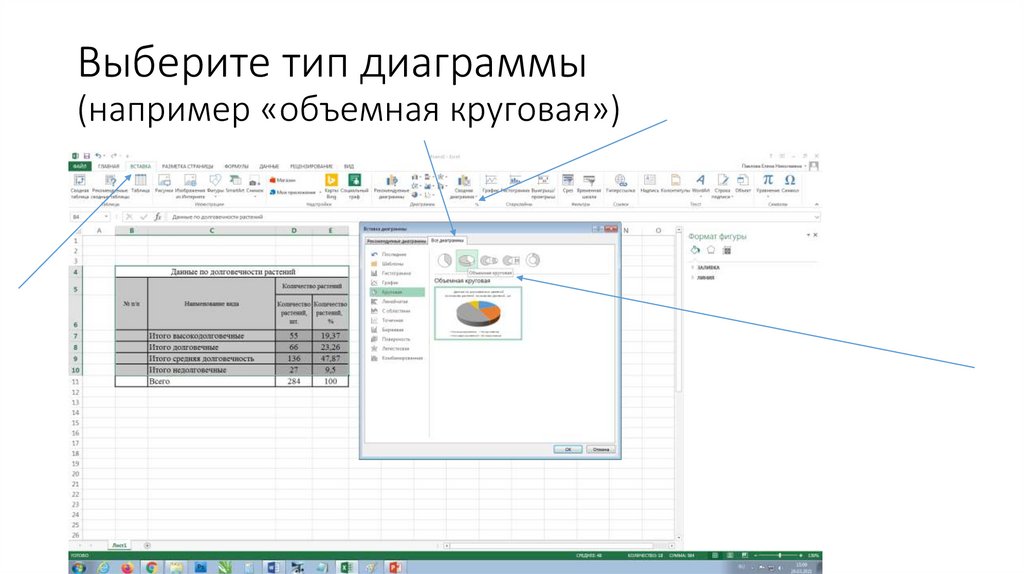This screenshot has width=1024, height=574.
Task: Click the status bar zoom slider
Action: click(x=779, y=556)
